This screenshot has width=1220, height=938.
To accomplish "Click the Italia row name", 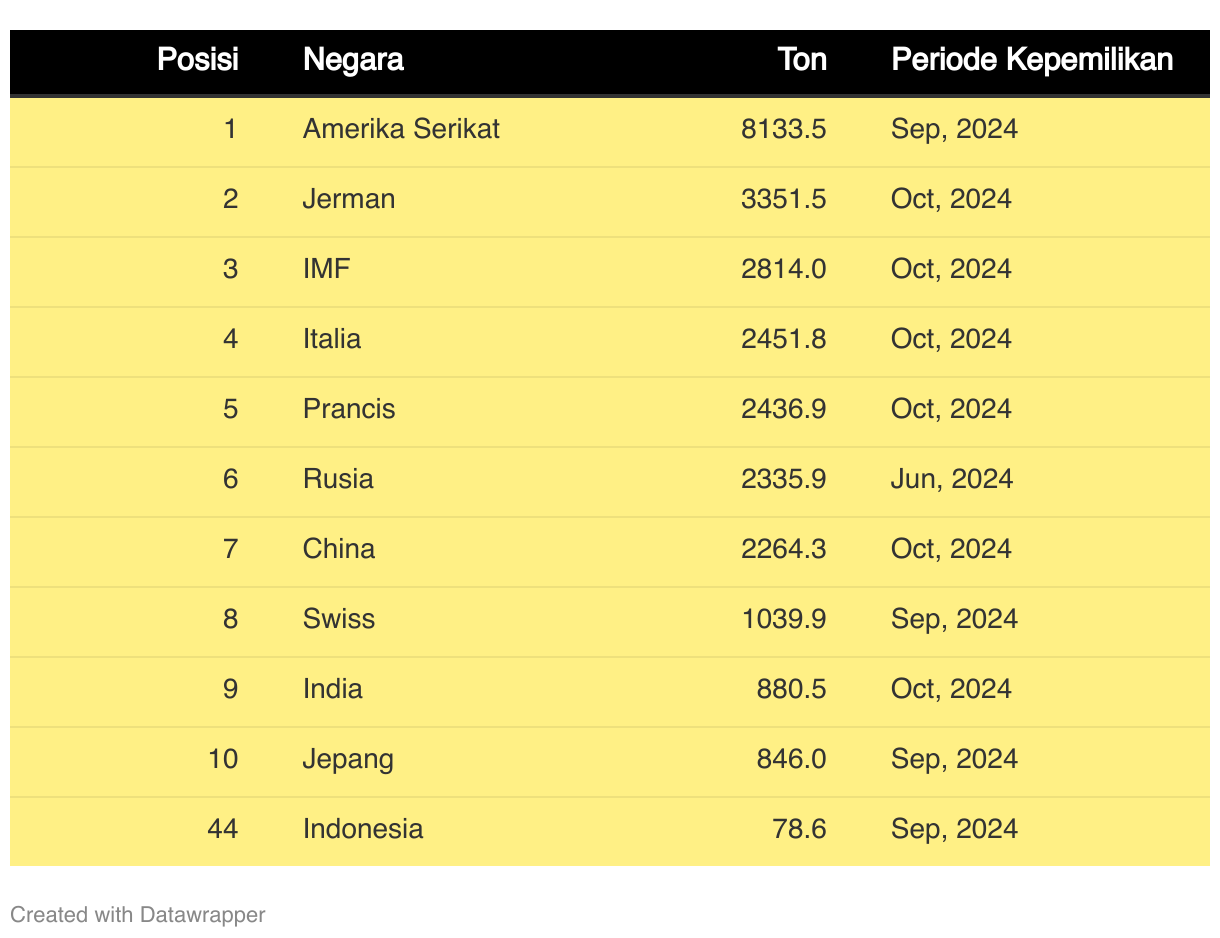I will click(332, 339).
